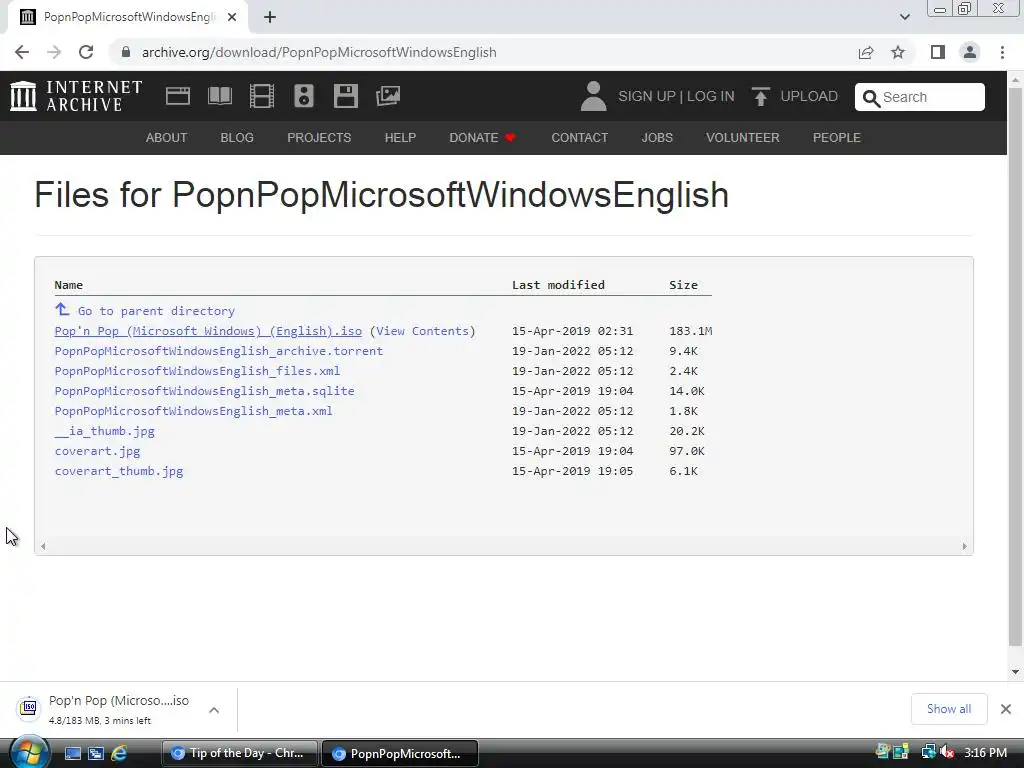This screenshot has height=768, width=1024.
Task: Click the Chrome forward arrow
Action: (x=54, y=52)
